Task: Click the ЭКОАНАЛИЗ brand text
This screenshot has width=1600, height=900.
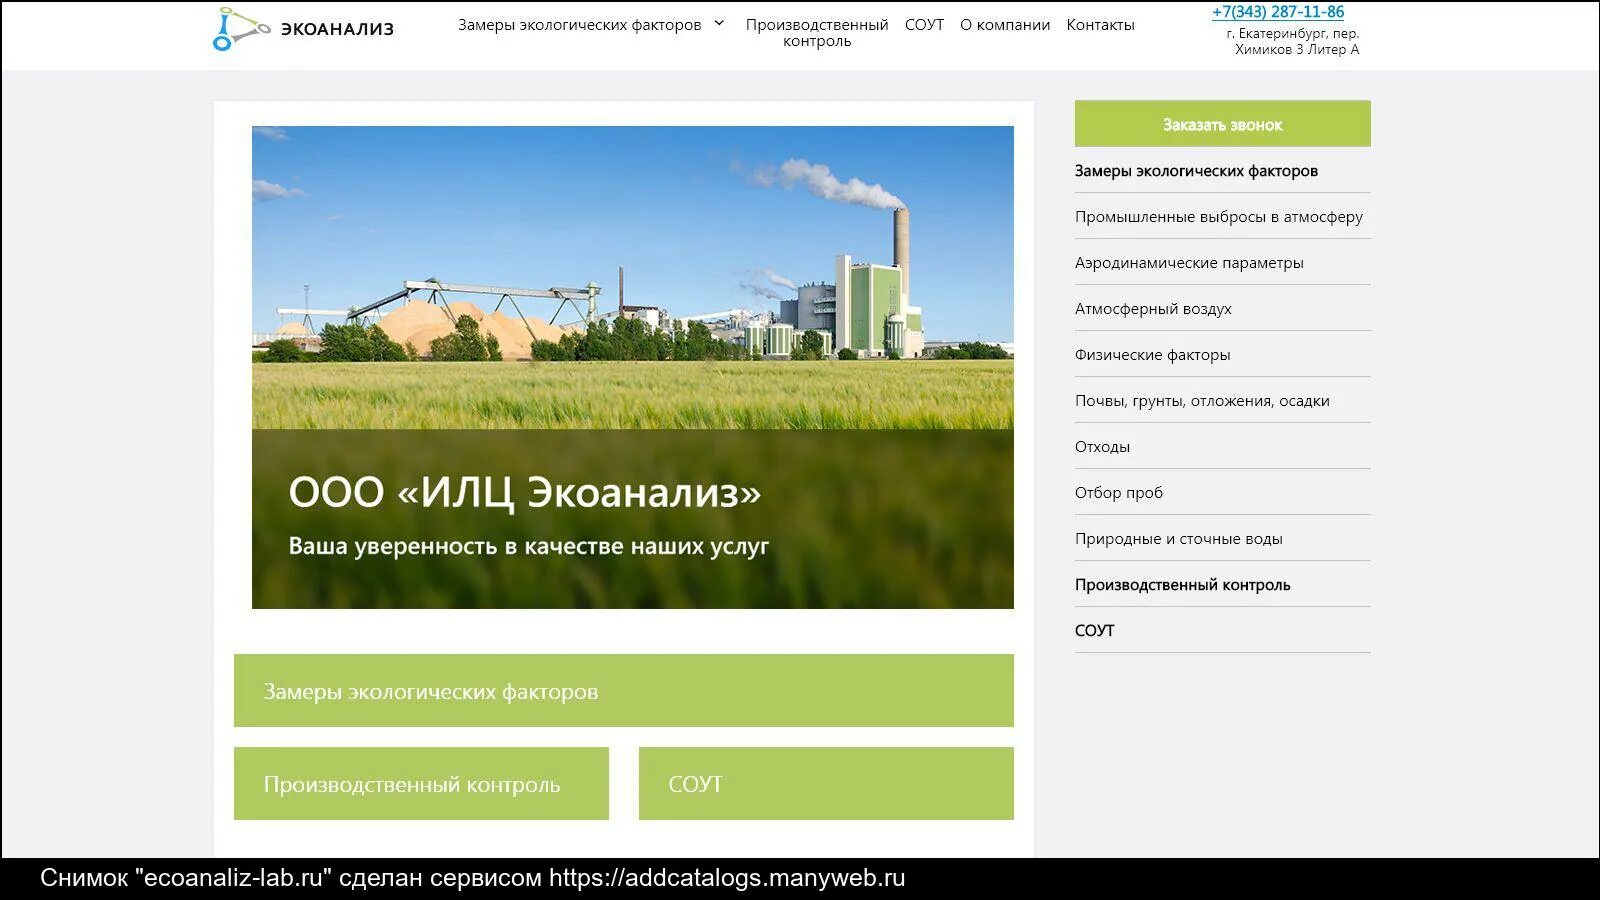Action: [337, 29]
